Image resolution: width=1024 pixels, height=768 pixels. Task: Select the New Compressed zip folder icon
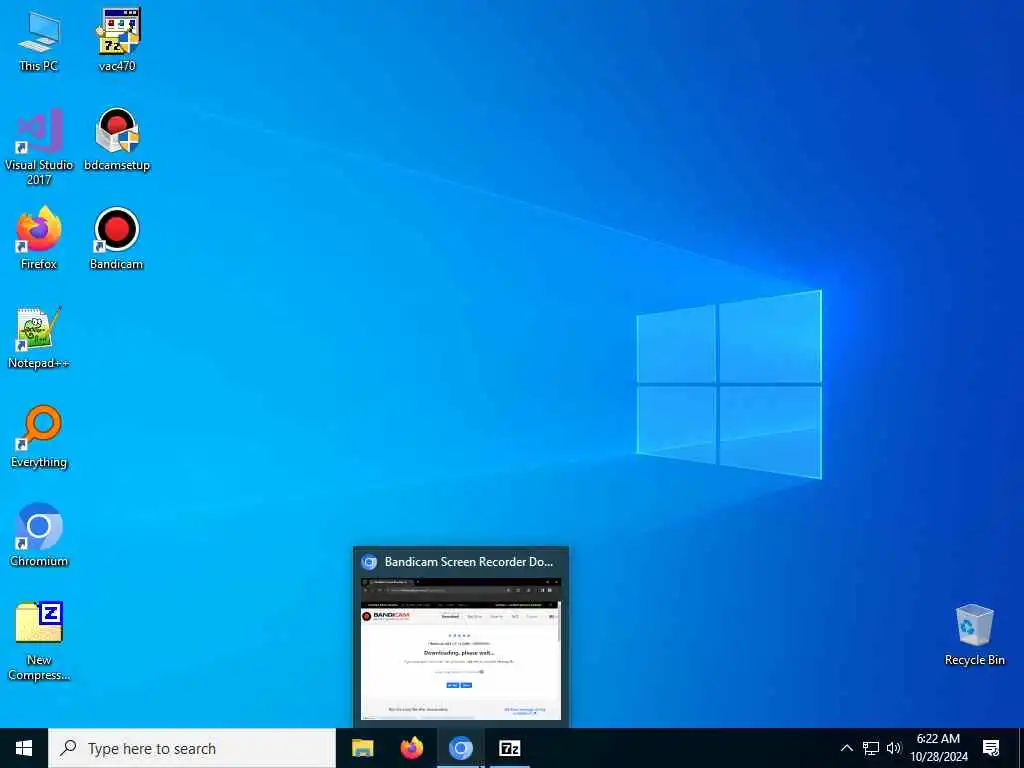(39, 641)
